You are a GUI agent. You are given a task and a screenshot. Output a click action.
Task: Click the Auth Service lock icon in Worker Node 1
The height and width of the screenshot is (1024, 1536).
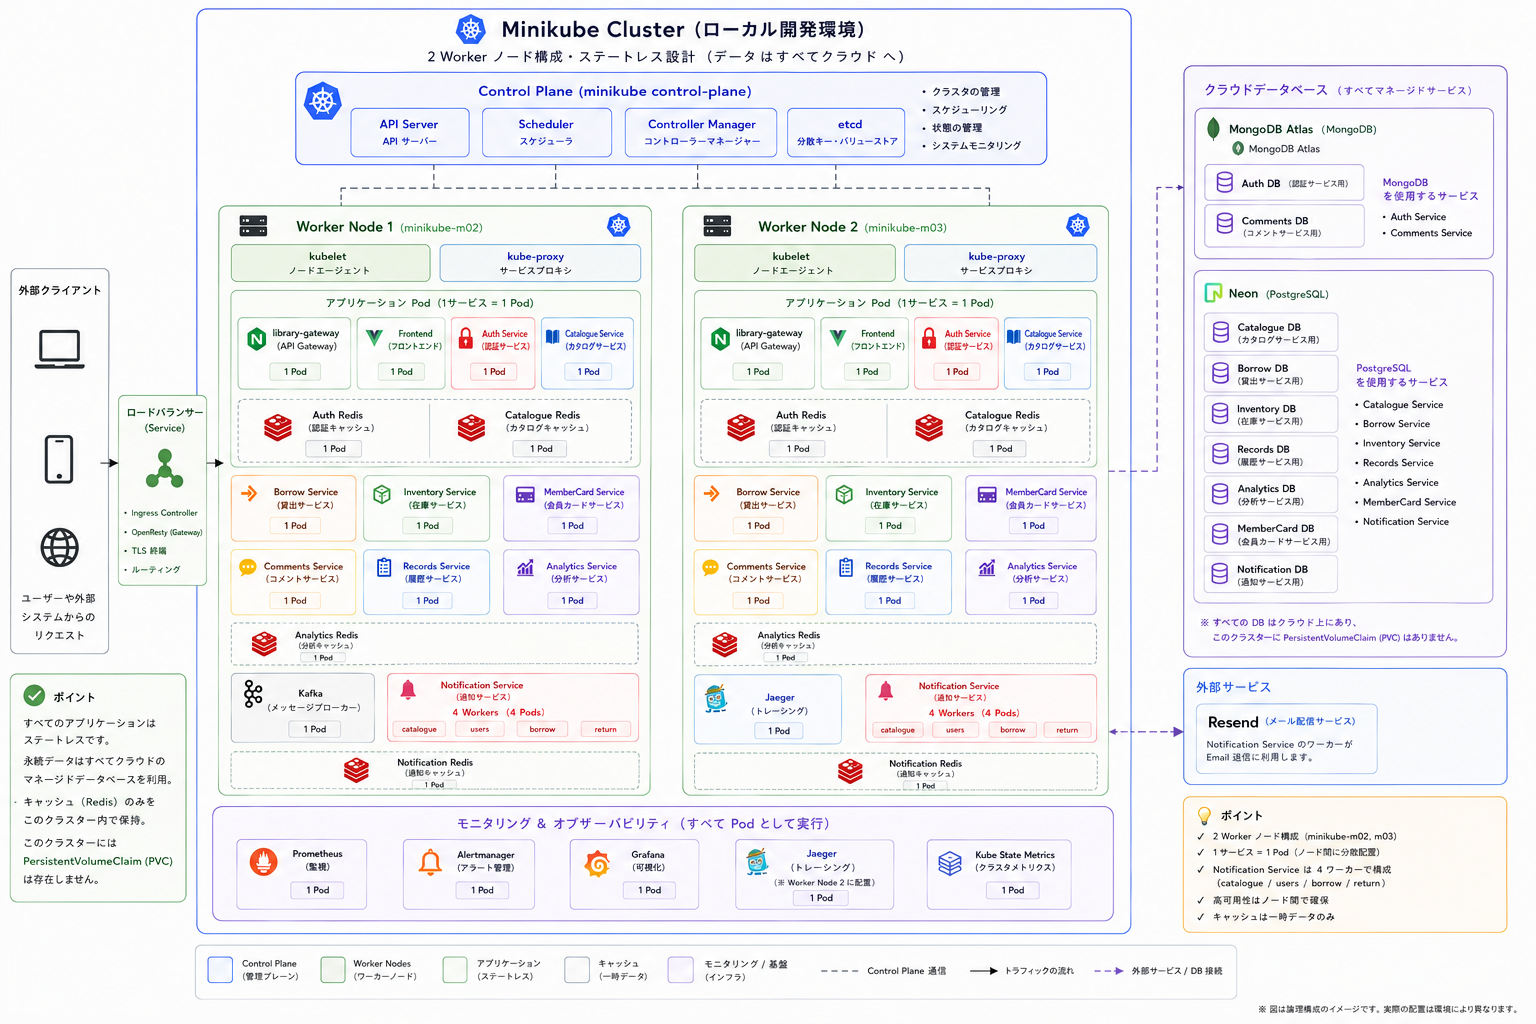click(465, 338)
